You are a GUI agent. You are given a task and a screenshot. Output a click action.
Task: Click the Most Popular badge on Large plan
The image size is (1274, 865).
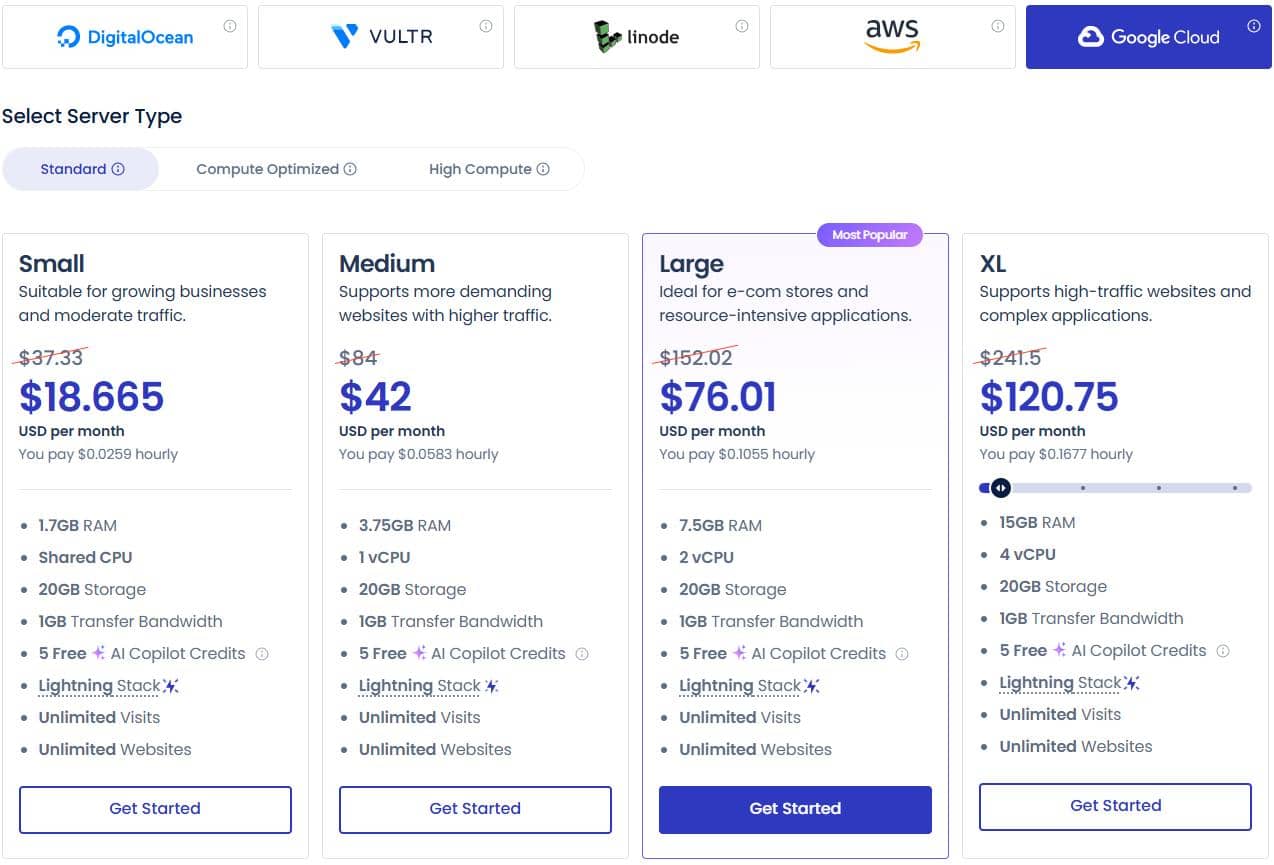pyautogui.click(x=870, y=235)
